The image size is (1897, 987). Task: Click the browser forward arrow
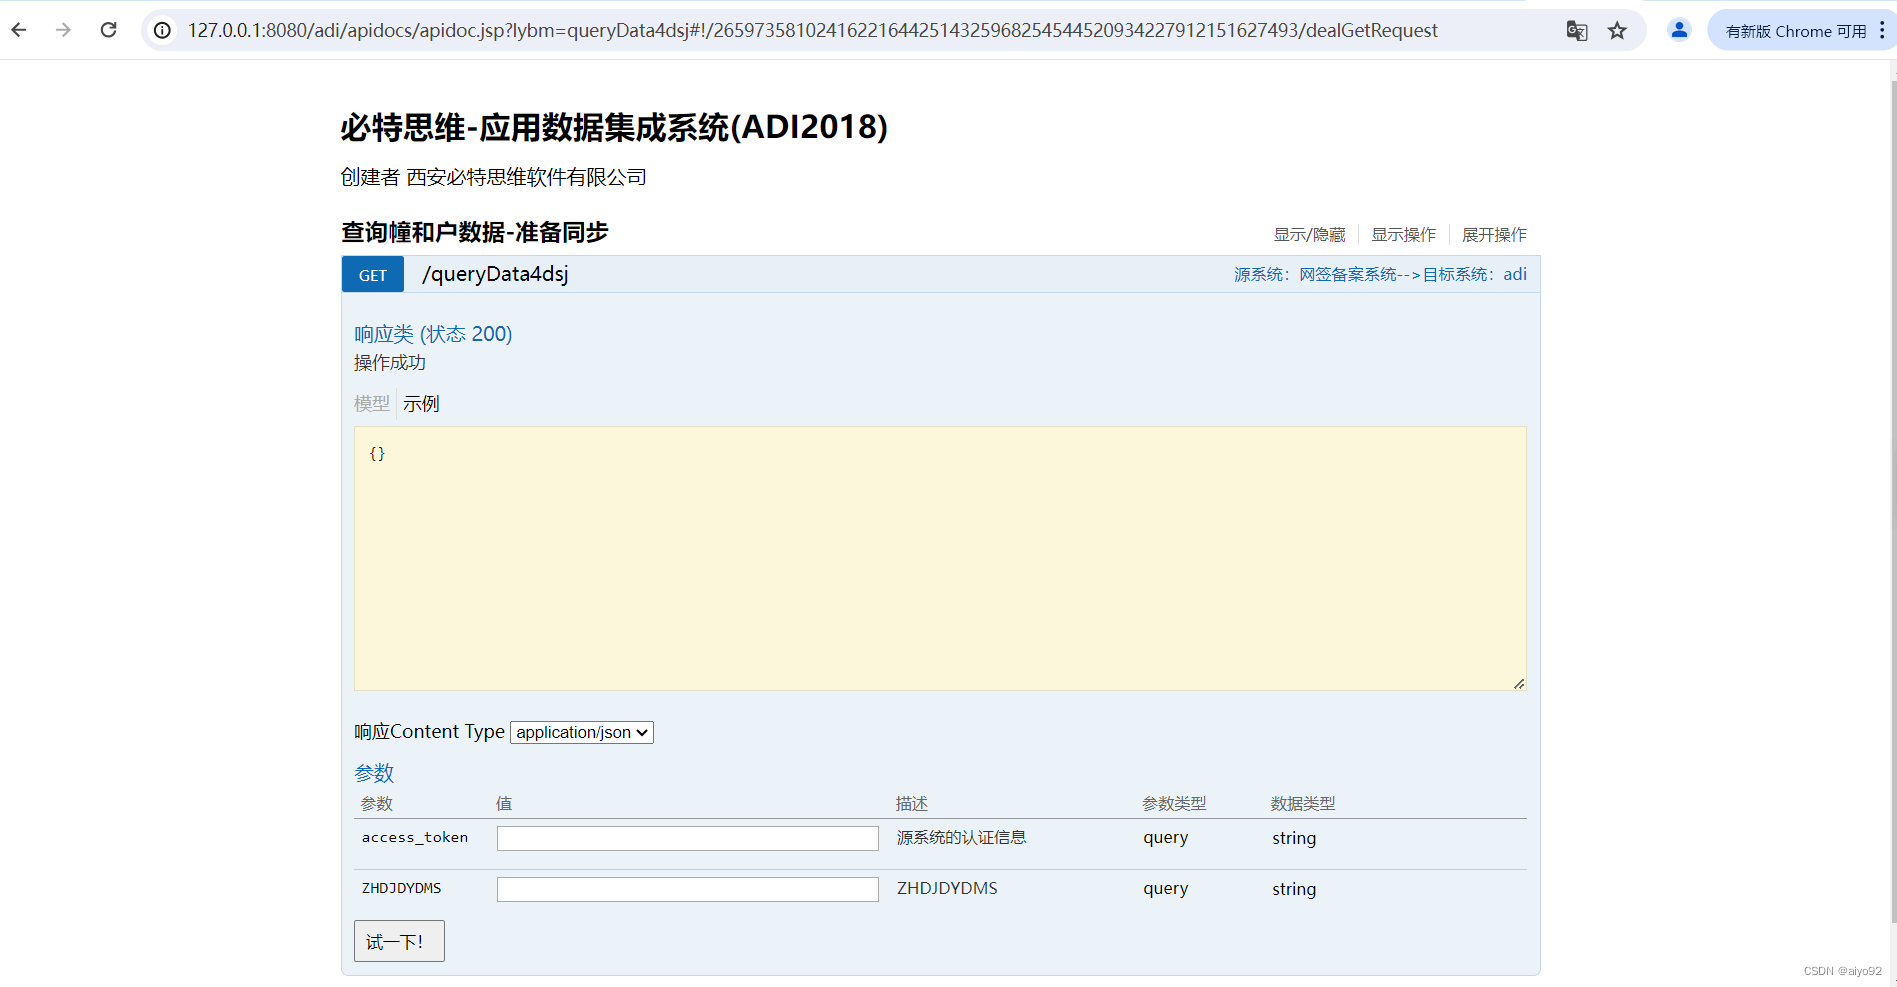coord(64,30)
